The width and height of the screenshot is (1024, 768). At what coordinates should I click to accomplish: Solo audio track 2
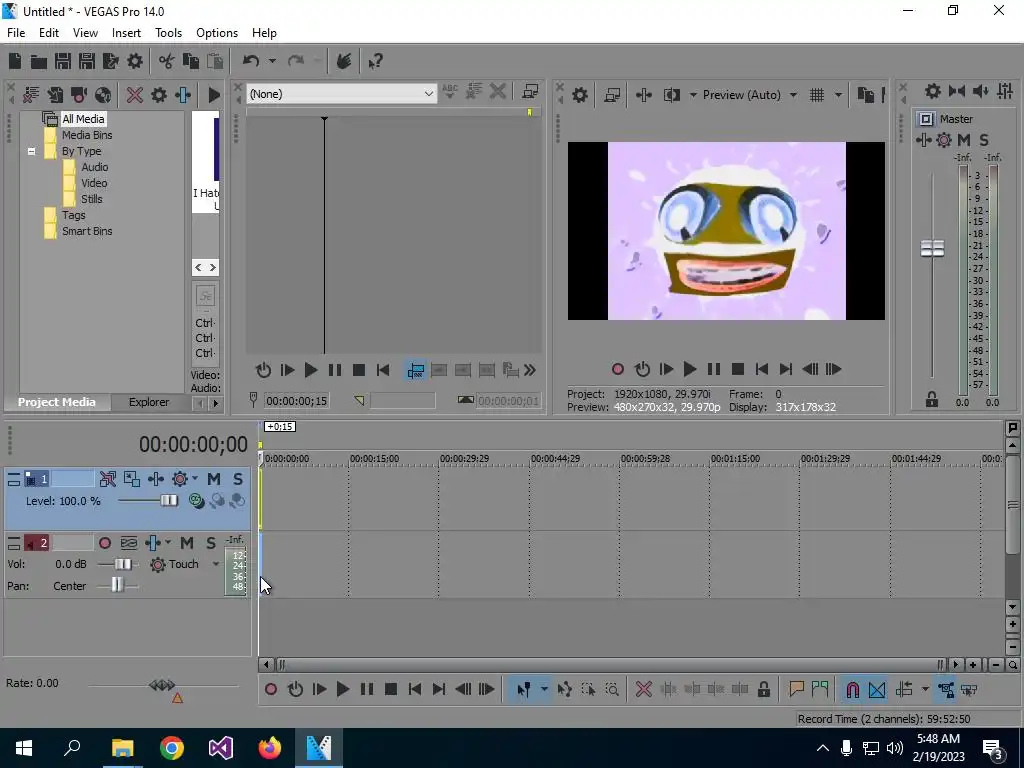pyautogui.click(x=210, y=543)
